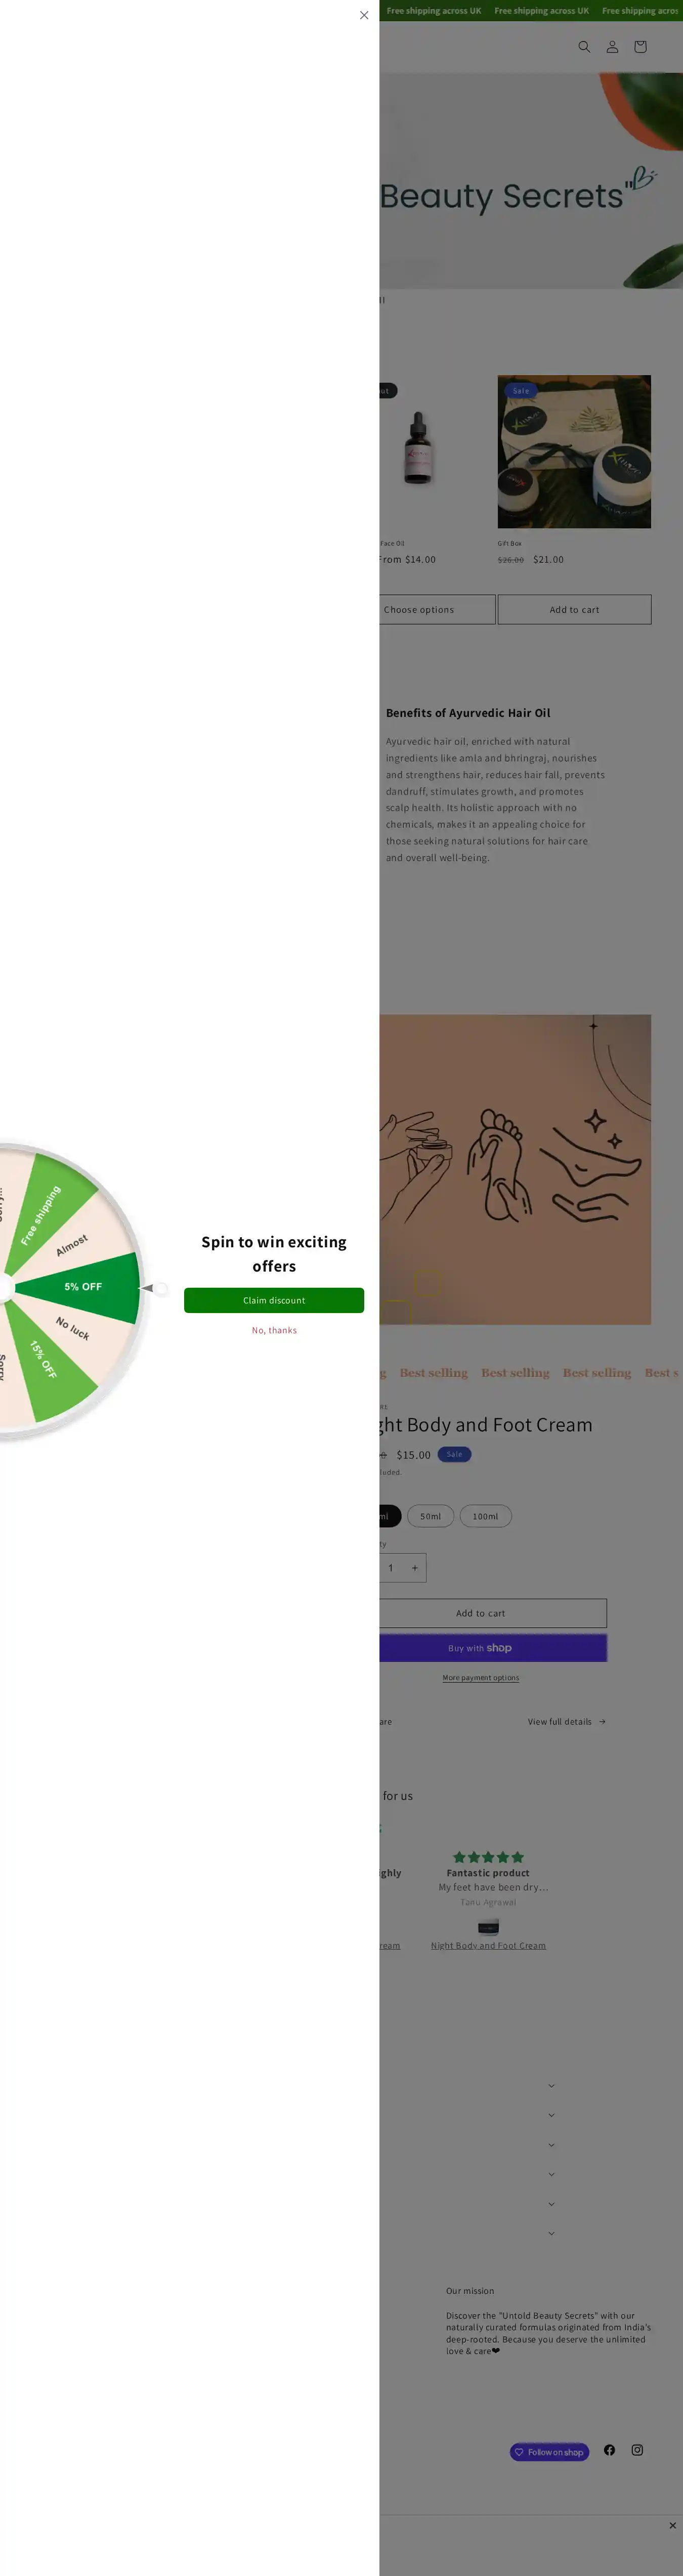The width and height of the screenshot is (683, 2576).
Task: Open the shopping cart icon
Action: click(x=640, y=47)
